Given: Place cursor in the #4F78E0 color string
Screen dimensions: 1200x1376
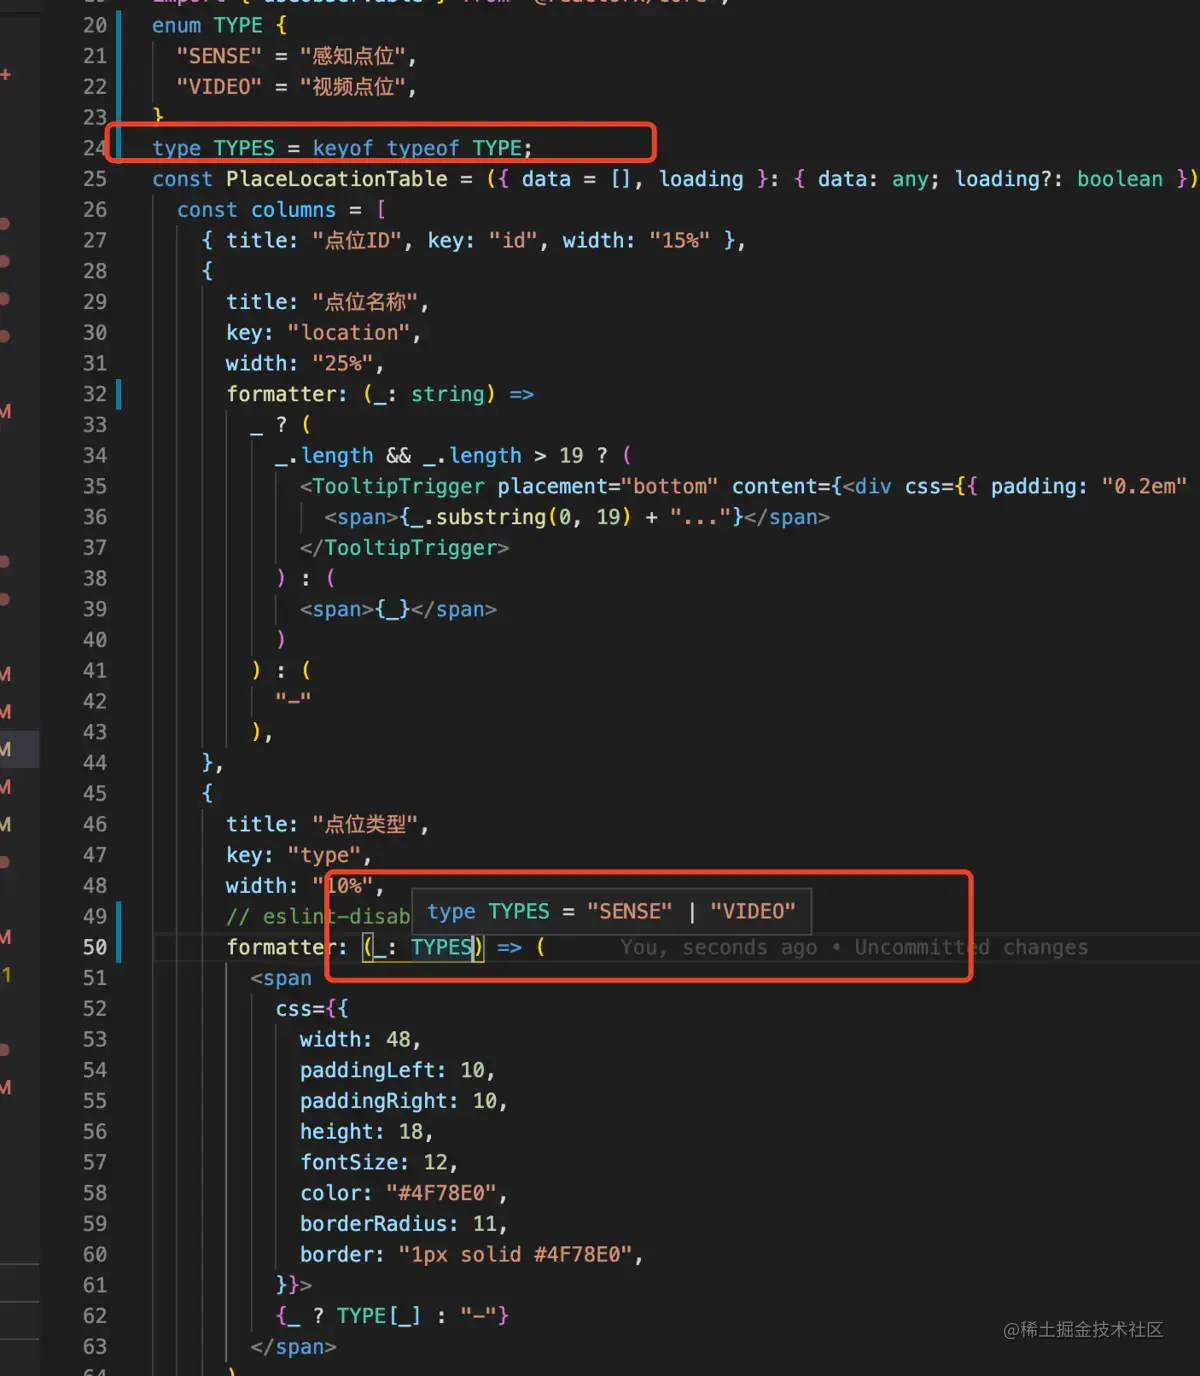Looking at the screenshot, I should tap(443, 1192).
